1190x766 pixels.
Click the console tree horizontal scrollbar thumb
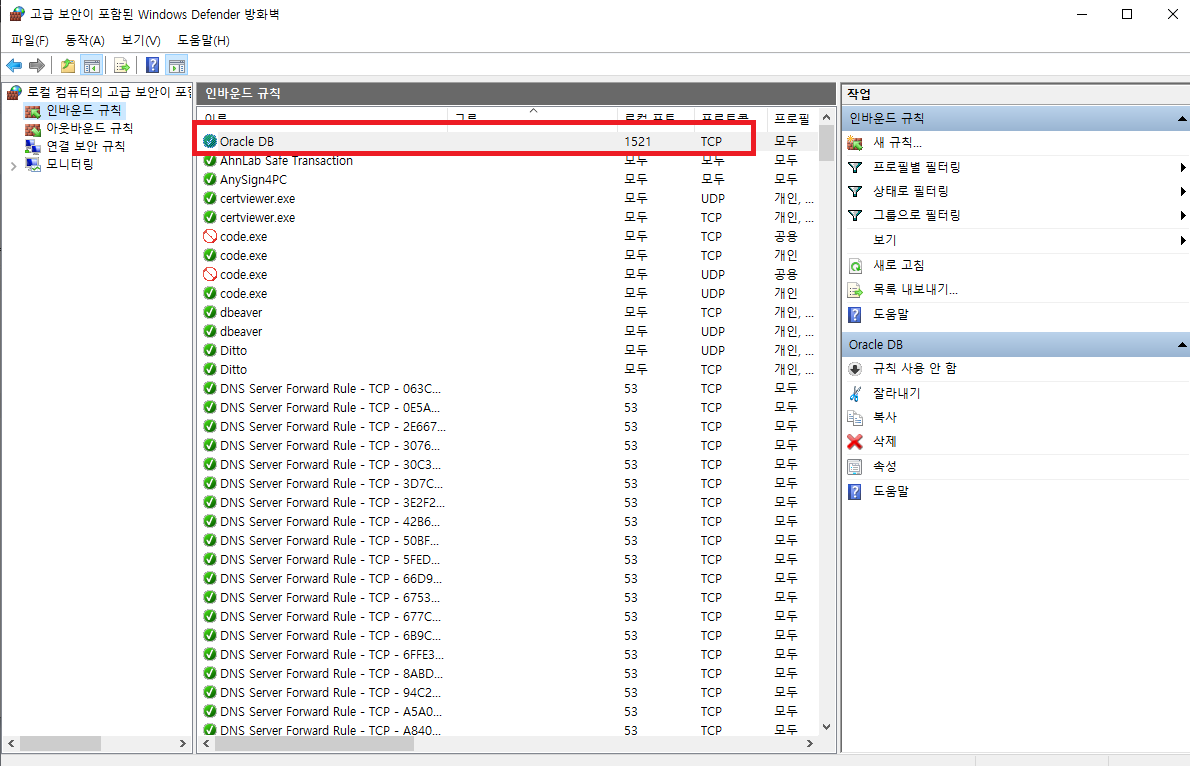coord(60,743)
